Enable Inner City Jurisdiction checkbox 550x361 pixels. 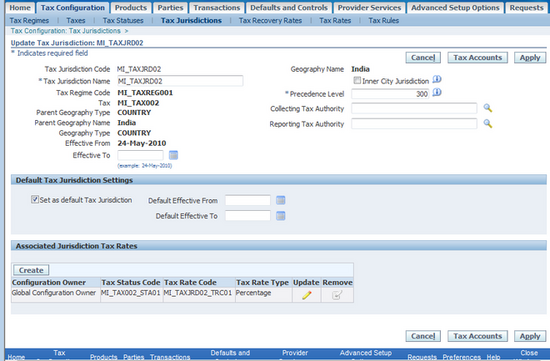point(357,81)
